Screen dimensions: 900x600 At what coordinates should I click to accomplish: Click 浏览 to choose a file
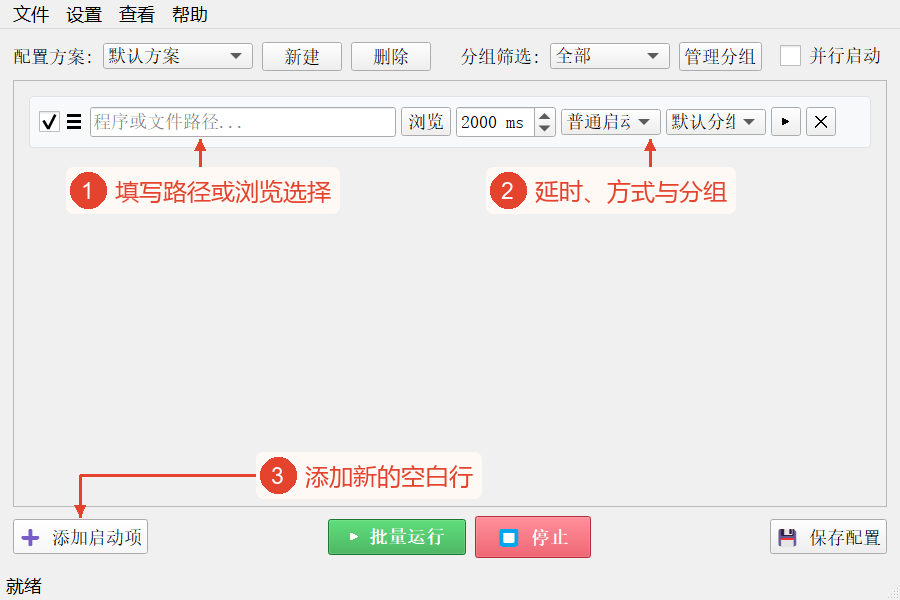click(x=426, y=122)
